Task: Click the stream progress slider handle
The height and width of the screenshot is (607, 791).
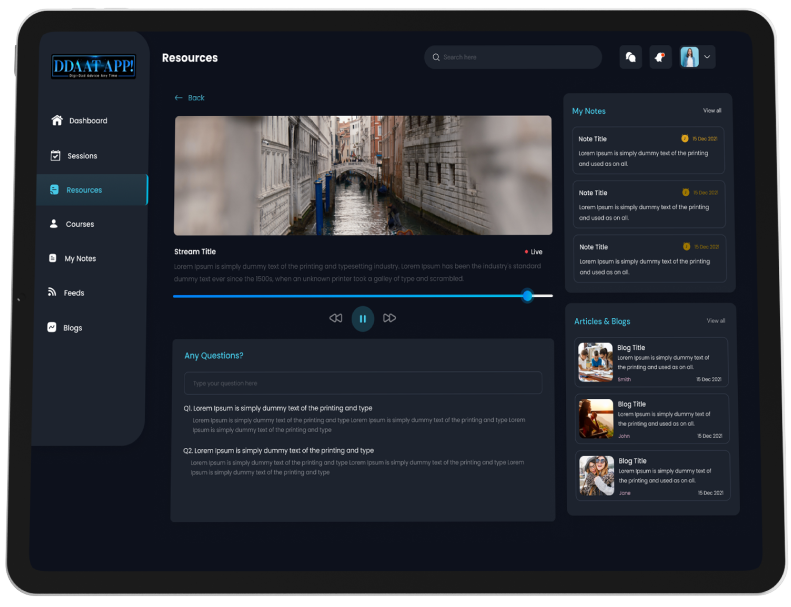Action: 528,296
